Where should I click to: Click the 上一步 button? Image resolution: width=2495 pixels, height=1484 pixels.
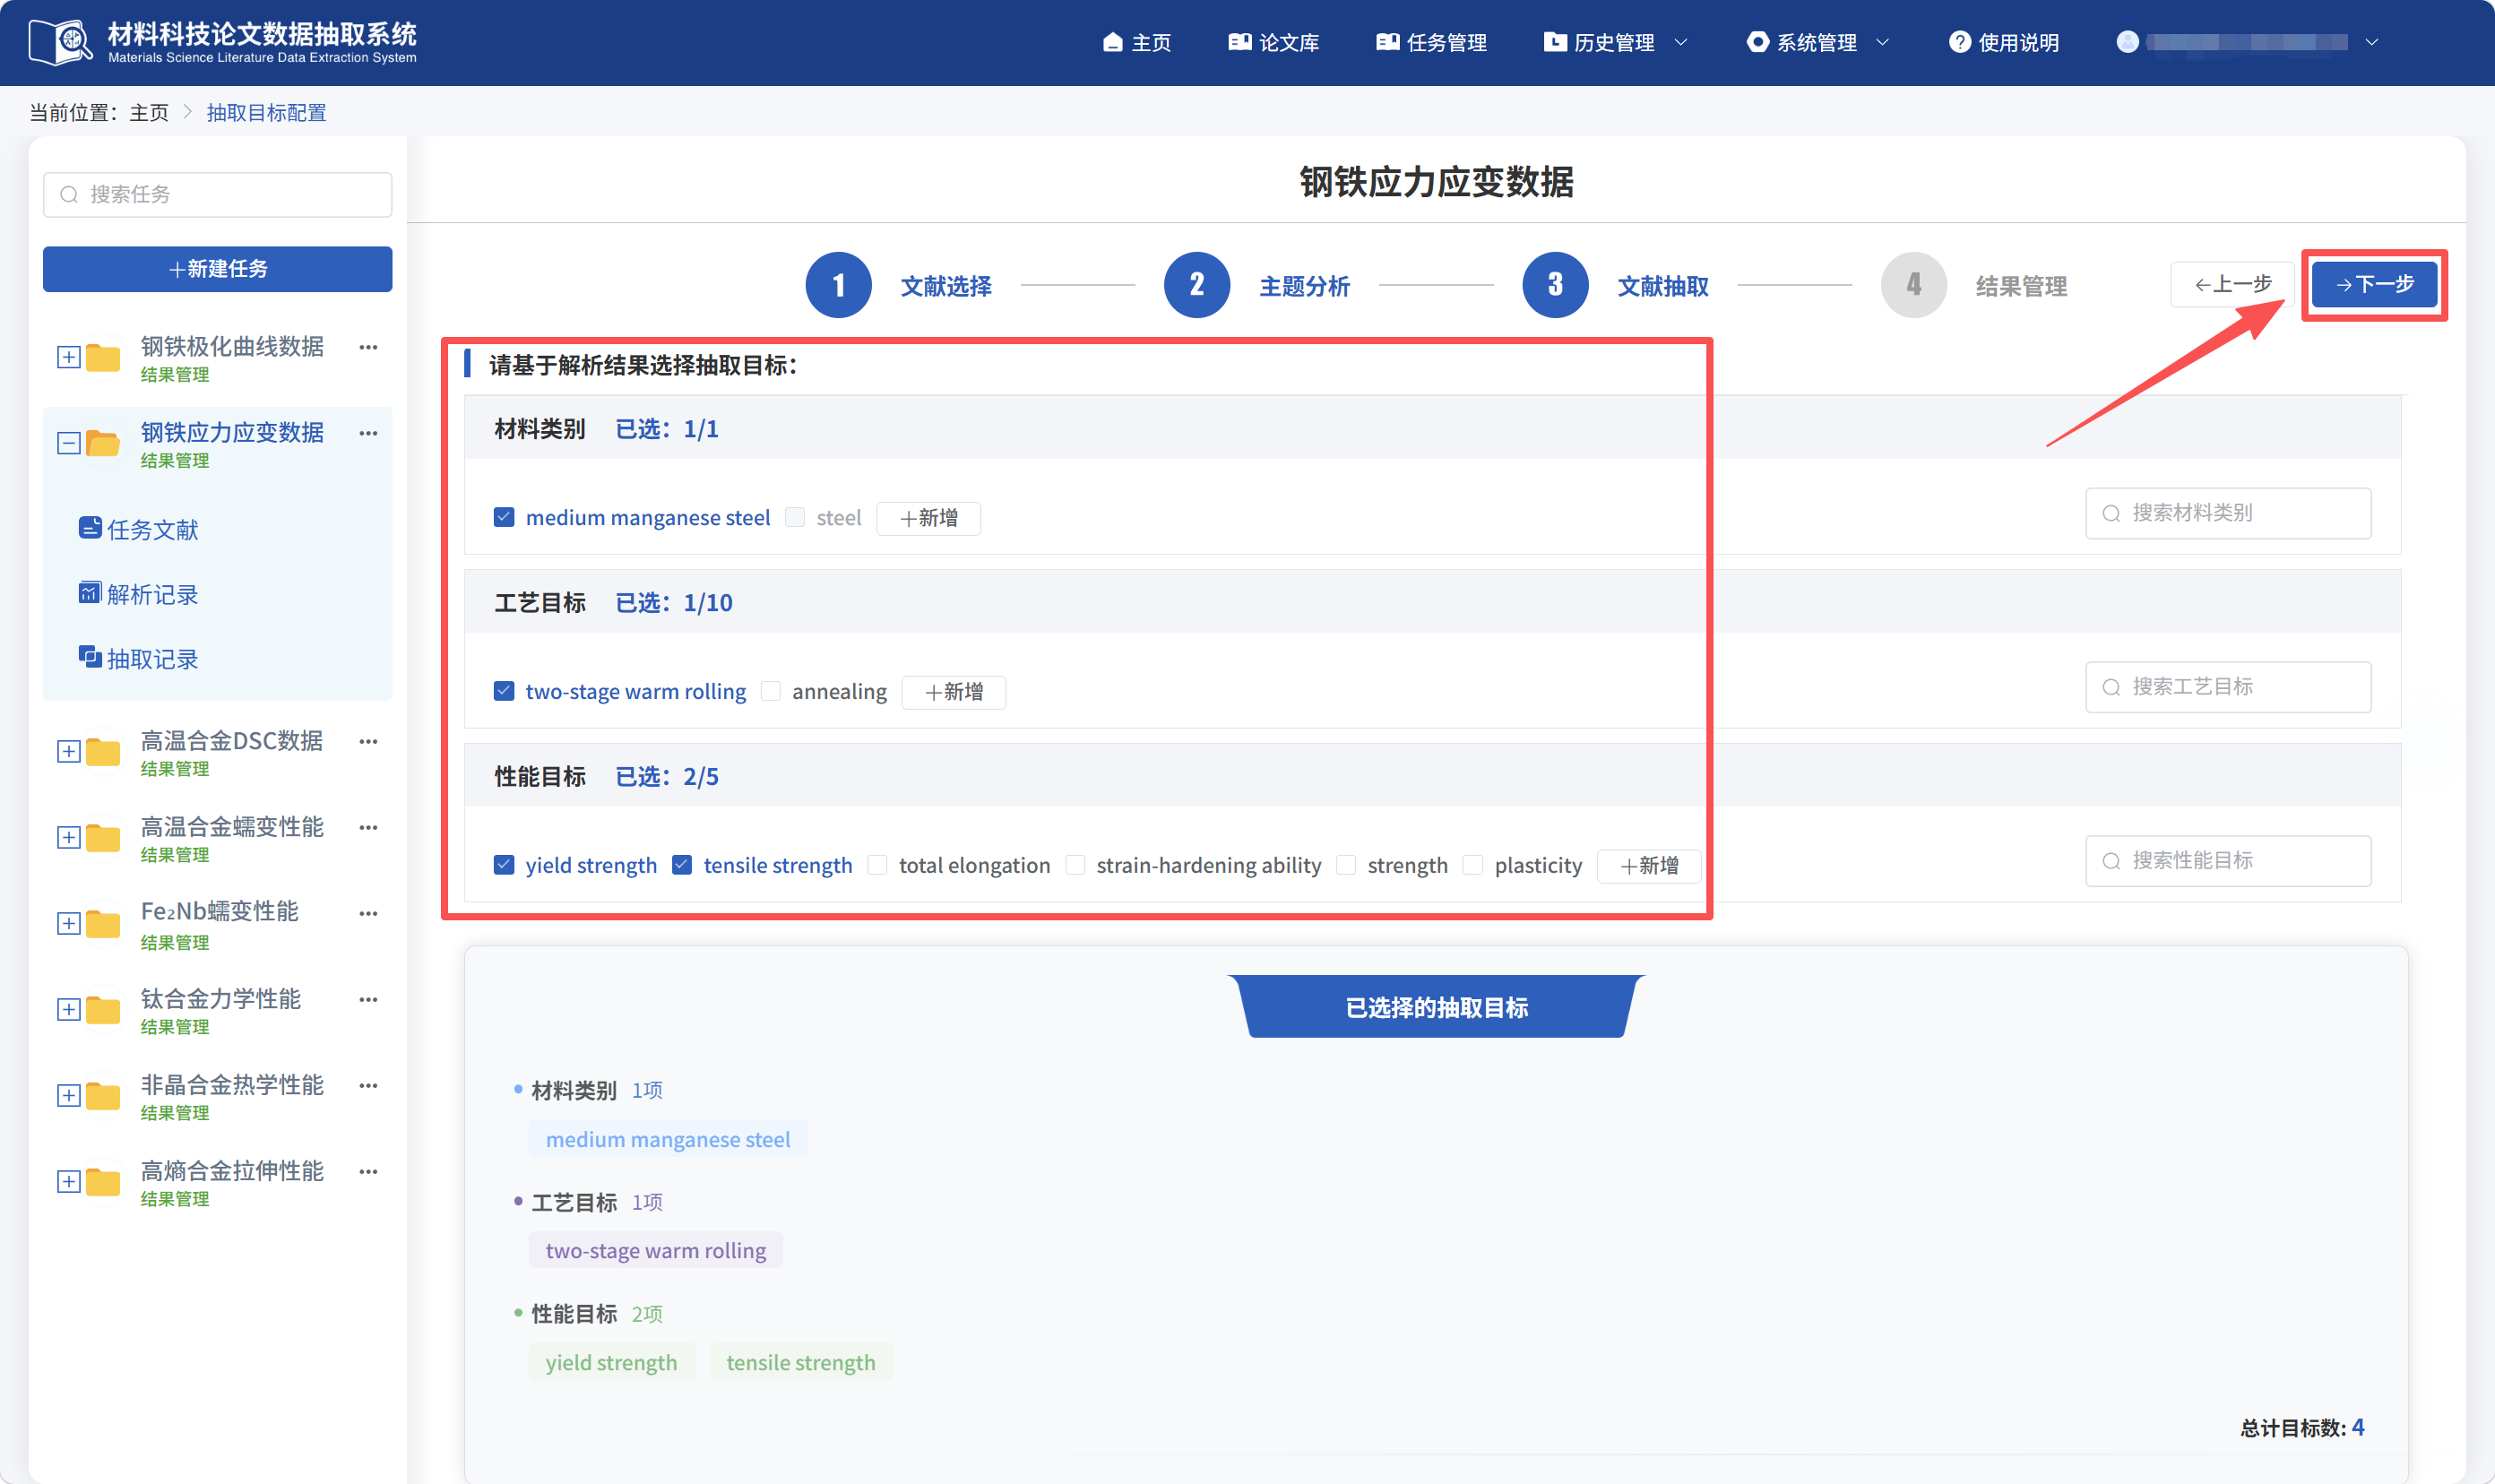pos(2232,285)
